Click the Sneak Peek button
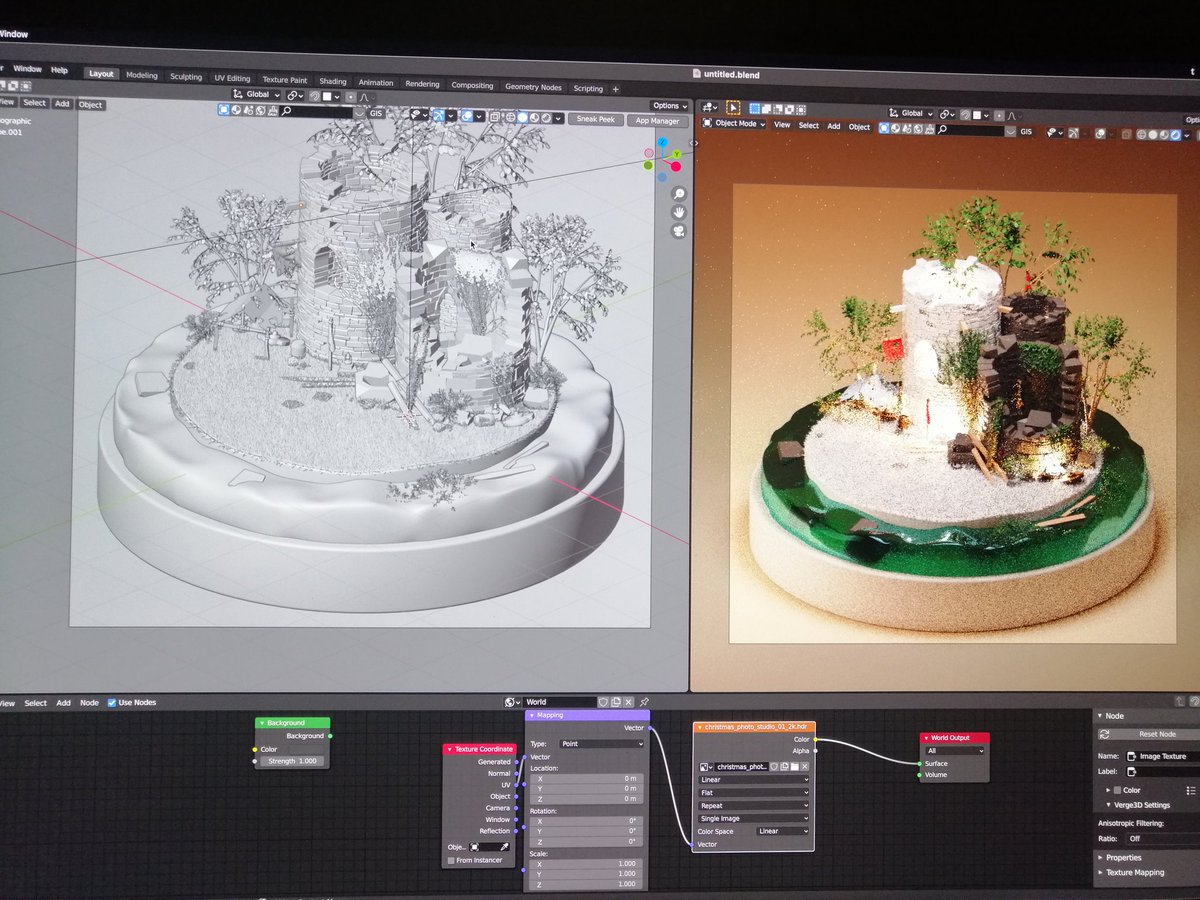Image resolution: width=1200 pixels, height=900 pixels. click(596, 119)
